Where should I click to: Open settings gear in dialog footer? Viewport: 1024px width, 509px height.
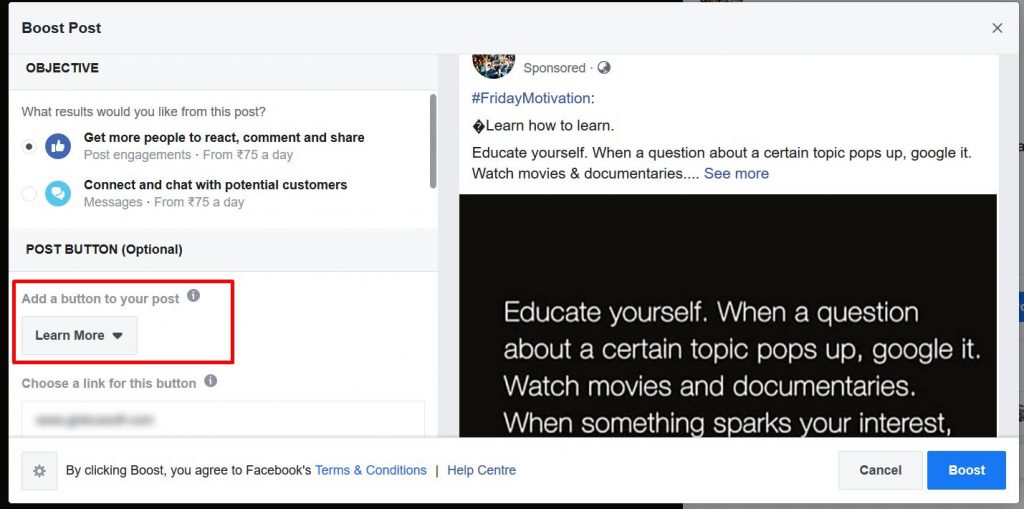(x=39, y=470)
